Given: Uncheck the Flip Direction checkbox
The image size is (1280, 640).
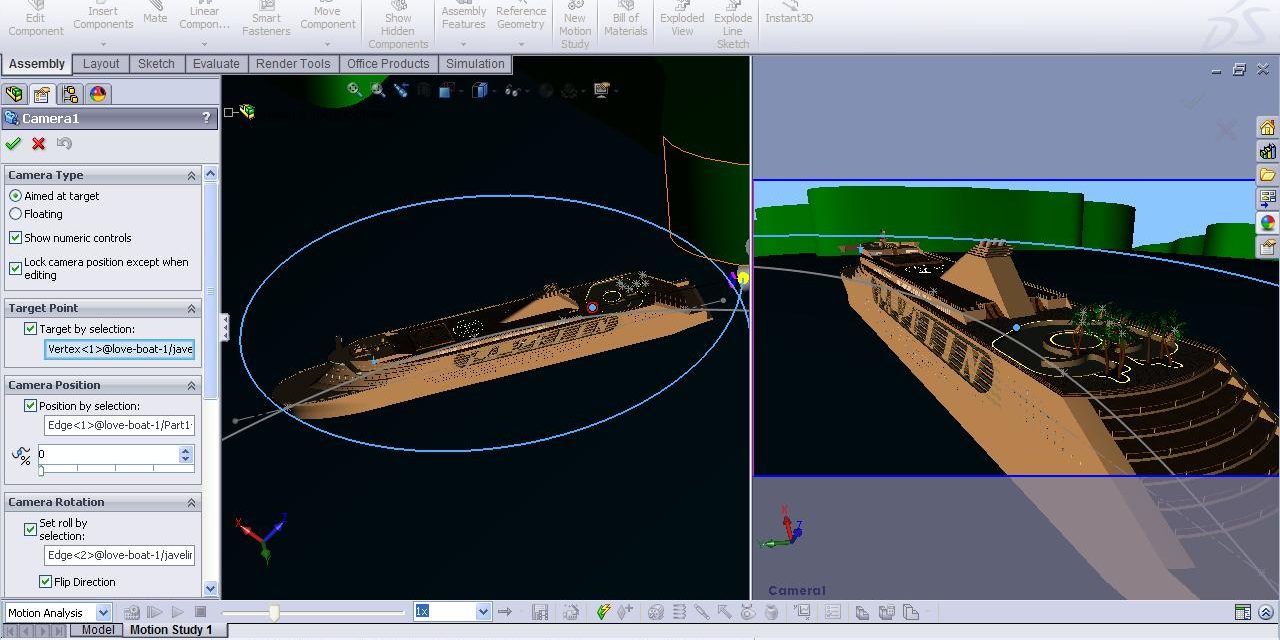Looking at the screenshot, I should click(x=46, y=582).
